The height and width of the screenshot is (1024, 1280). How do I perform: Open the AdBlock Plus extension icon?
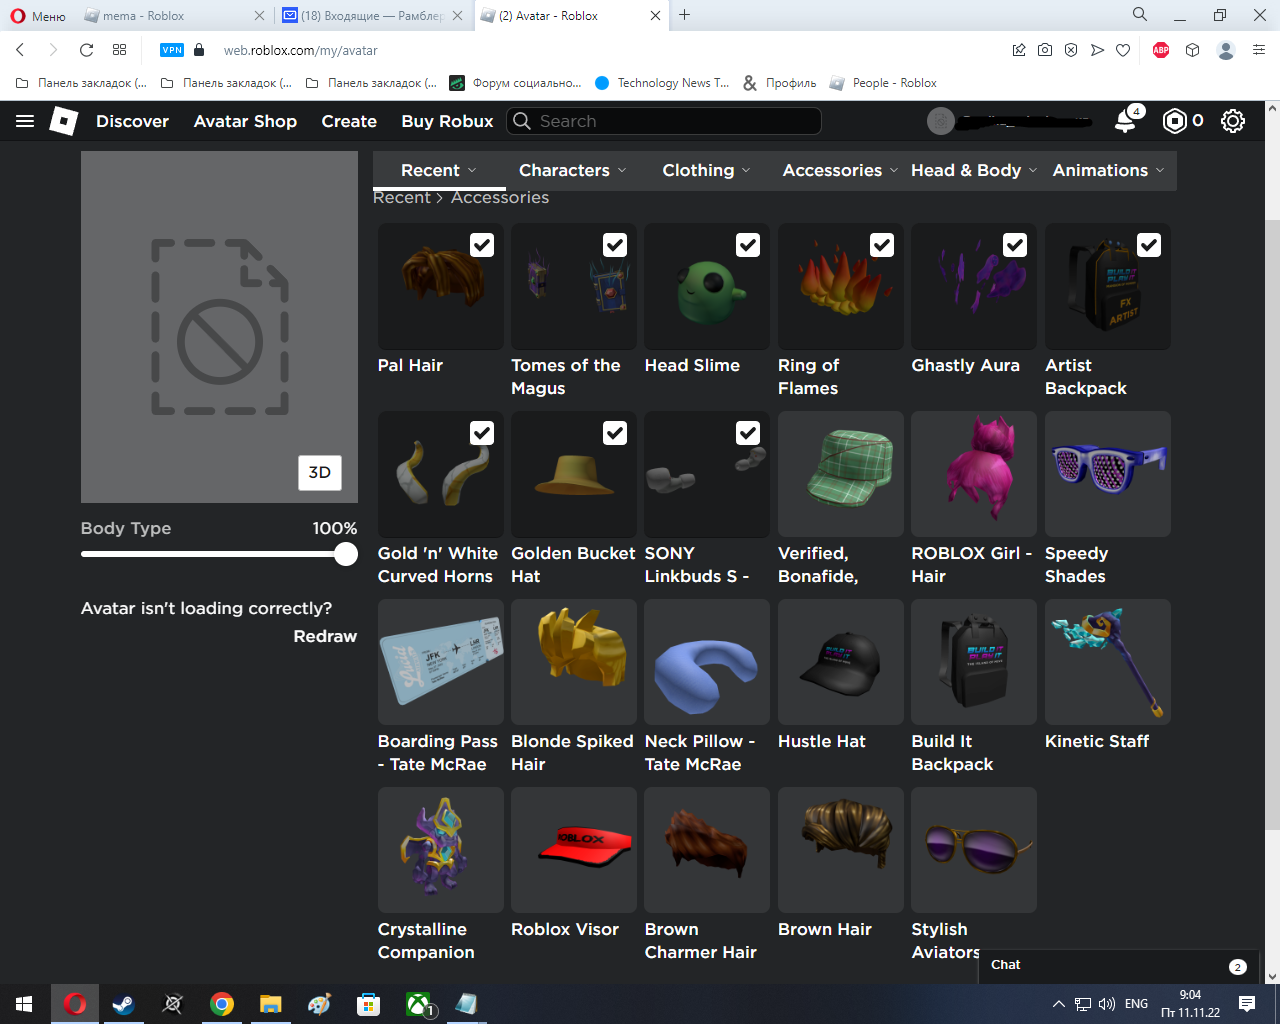click(x=1161, y=50)
